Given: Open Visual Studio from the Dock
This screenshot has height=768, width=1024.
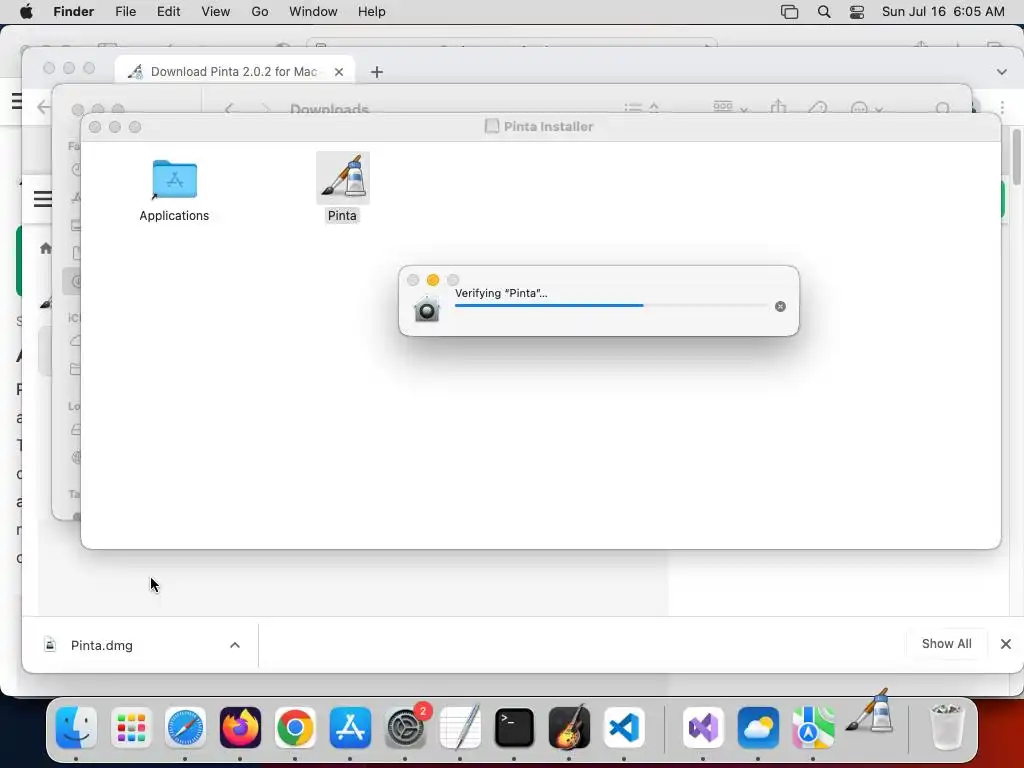Looking at the screenshot, I should pyautogui.click(x=703, y=727).
